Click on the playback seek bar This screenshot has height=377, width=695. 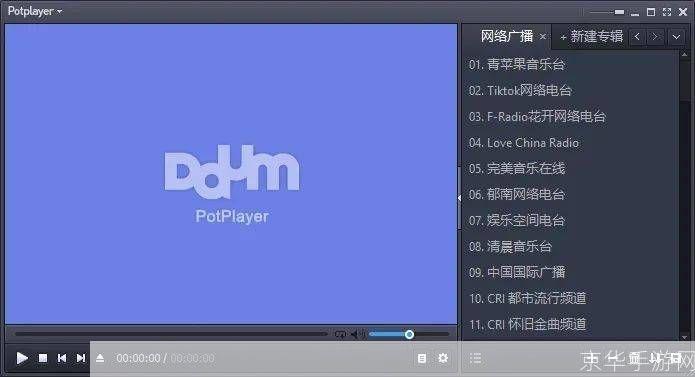(171, 334)
